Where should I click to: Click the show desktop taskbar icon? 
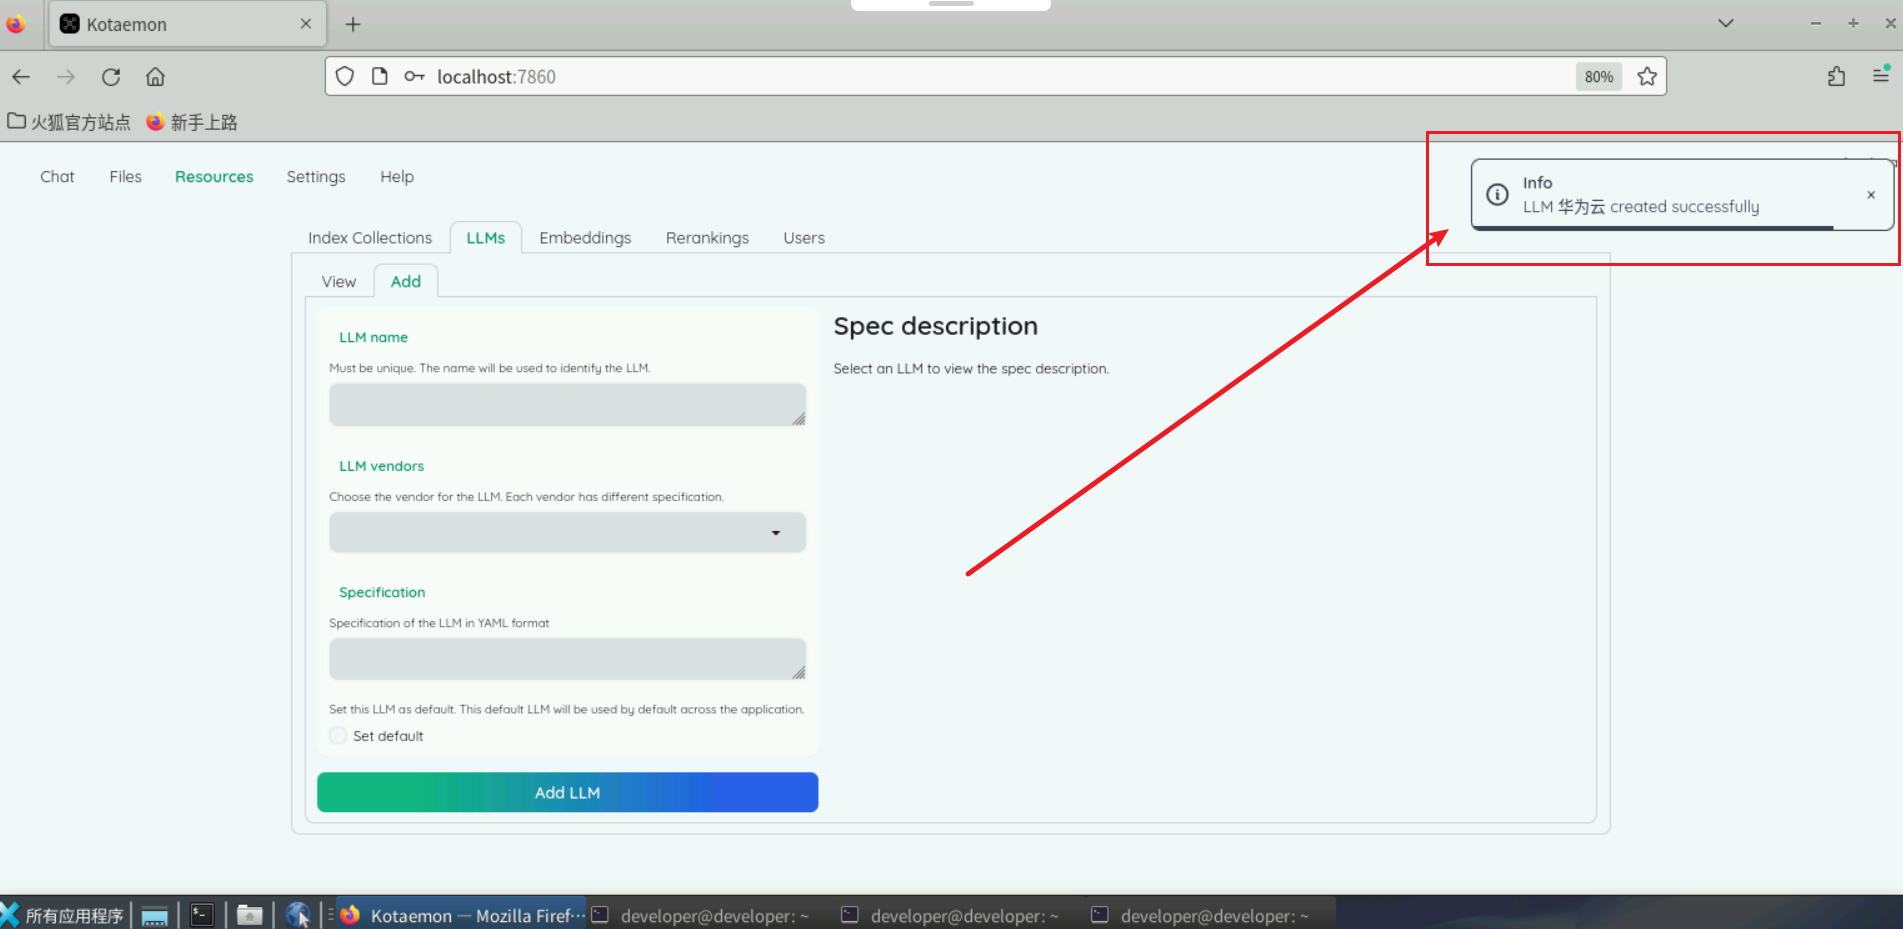pos(155,915)
